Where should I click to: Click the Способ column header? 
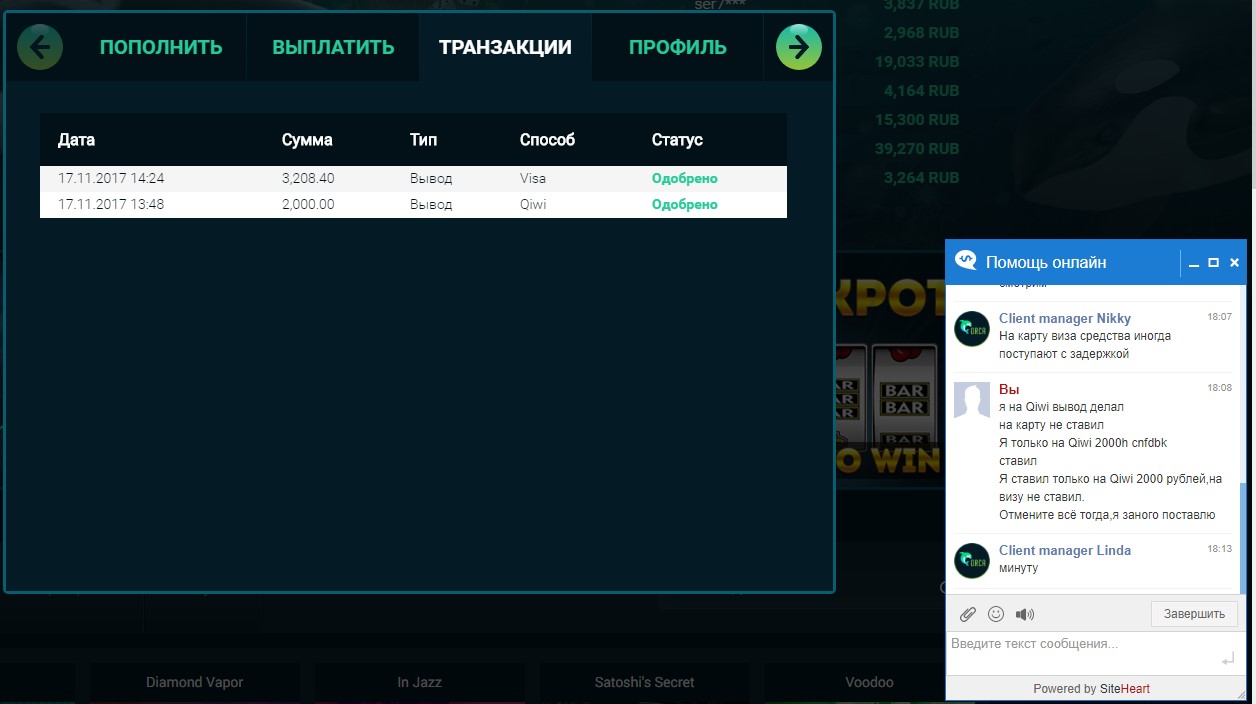tap(547, 140)
